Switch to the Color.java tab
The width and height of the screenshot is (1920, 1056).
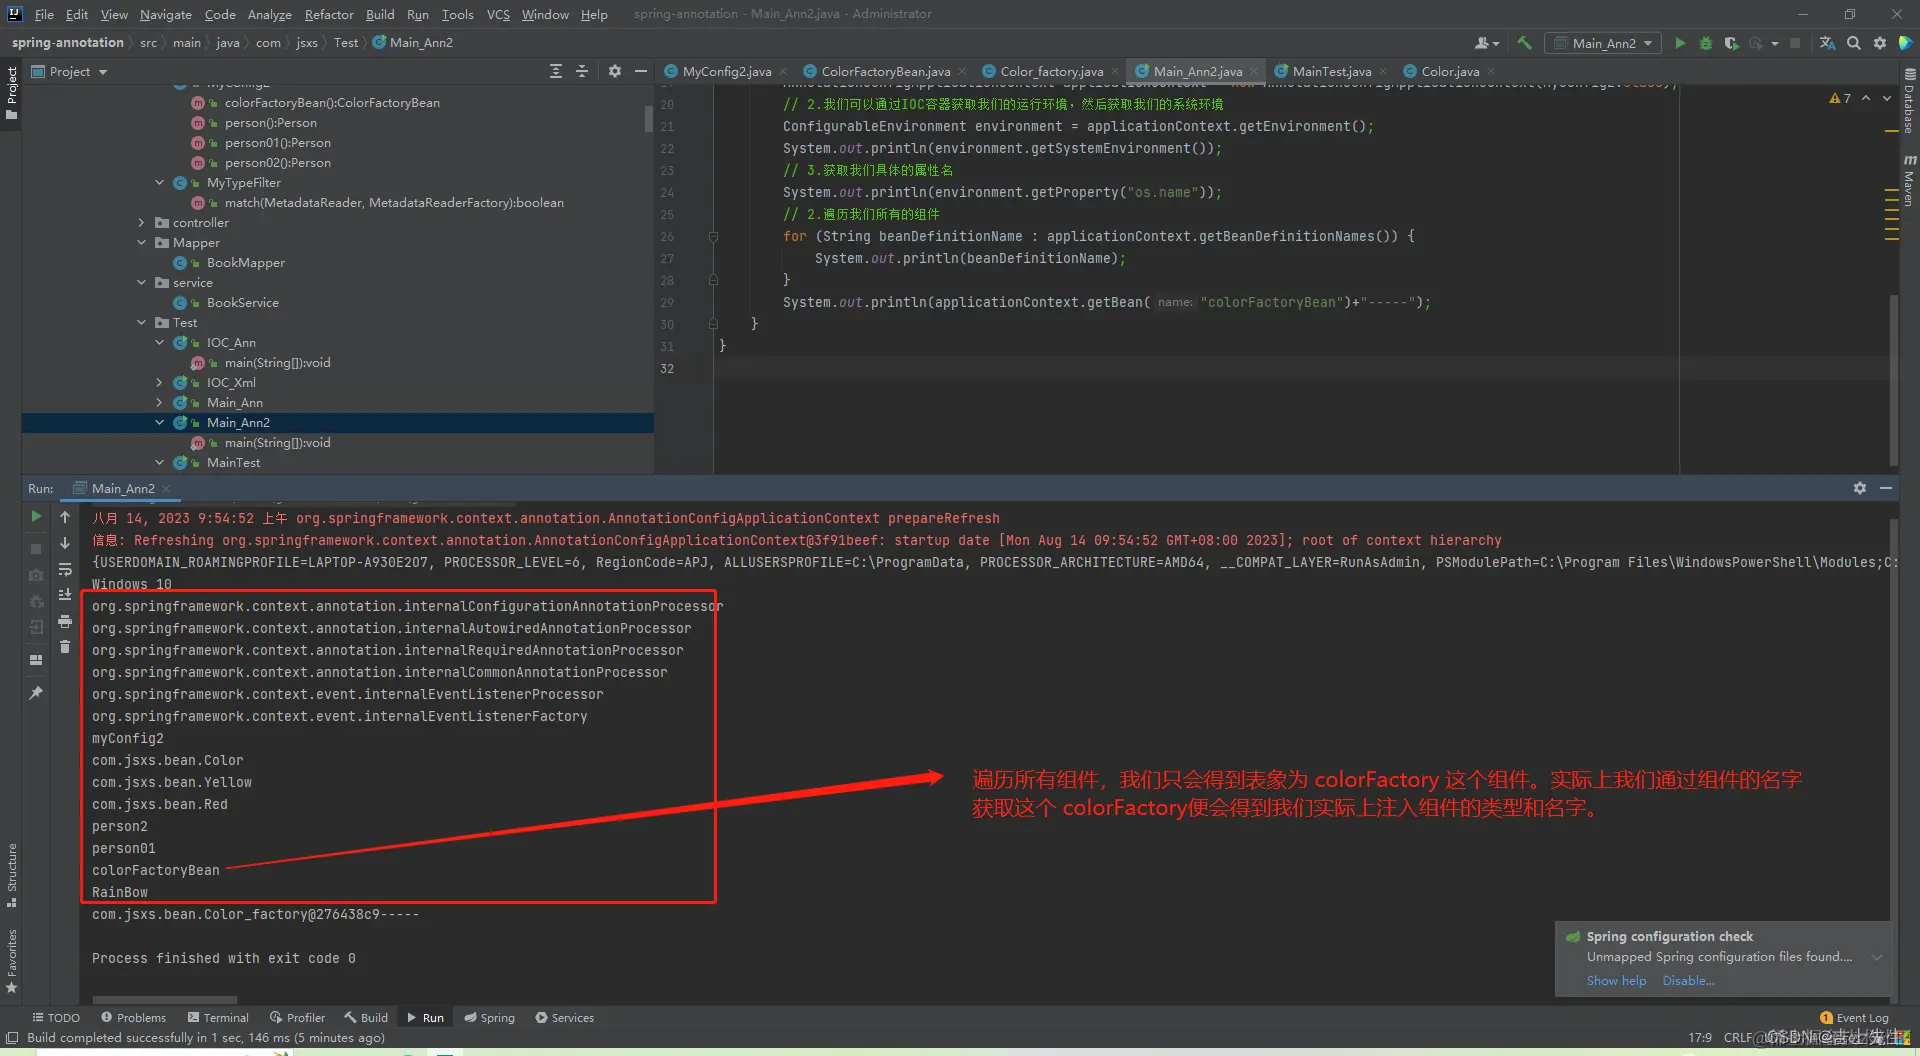tap(1449, 72)
